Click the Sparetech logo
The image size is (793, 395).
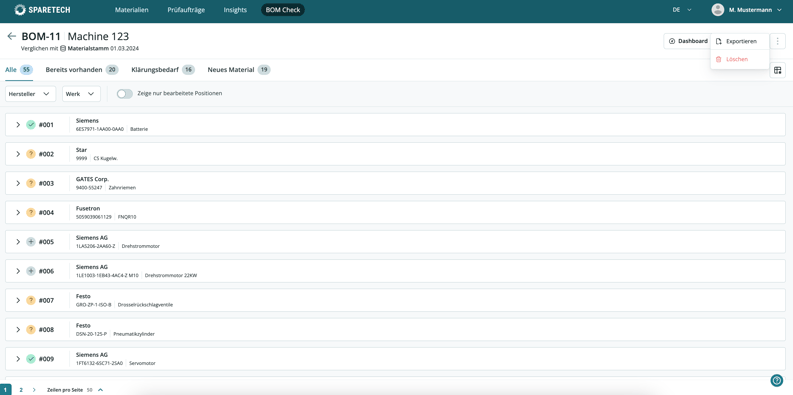point(42,10)
